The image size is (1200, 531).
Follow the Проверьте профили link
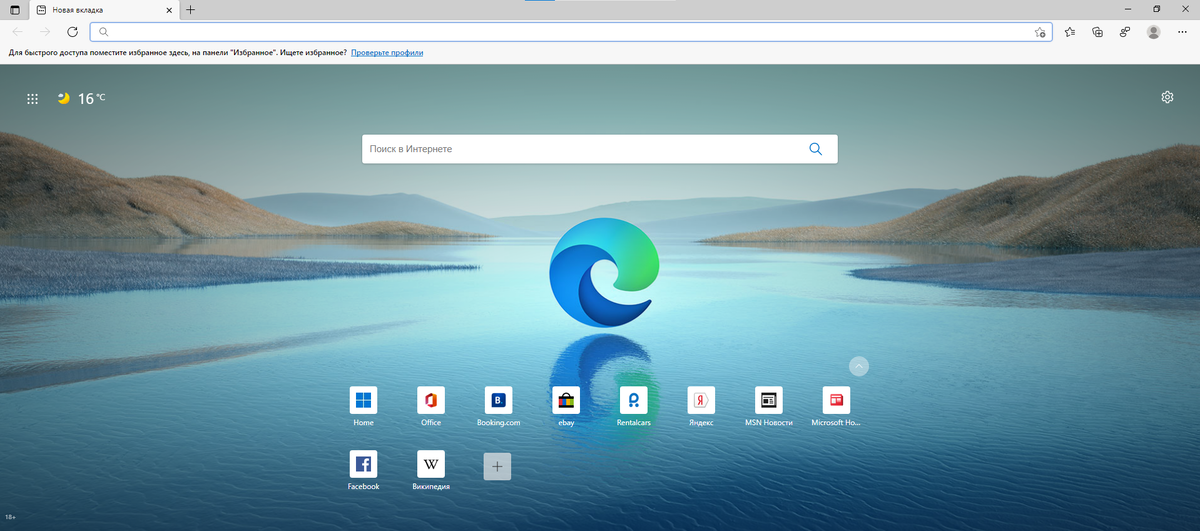tap(387, 52)
